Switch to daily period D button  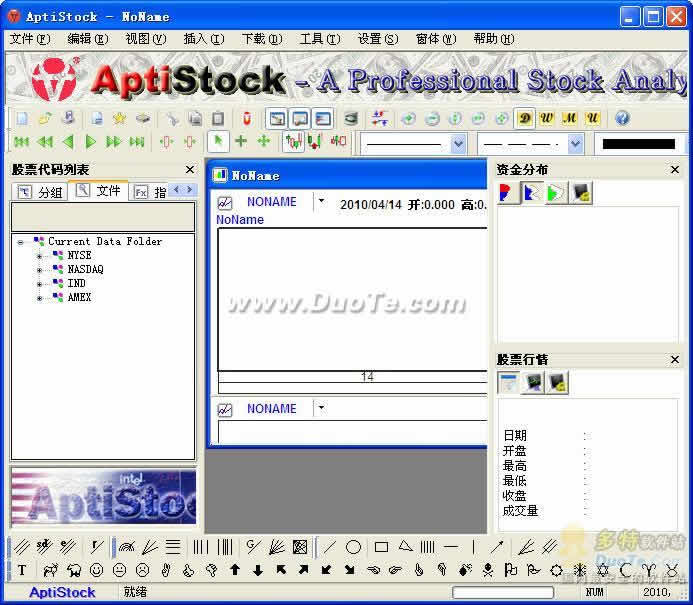click(x=525, y=118)
